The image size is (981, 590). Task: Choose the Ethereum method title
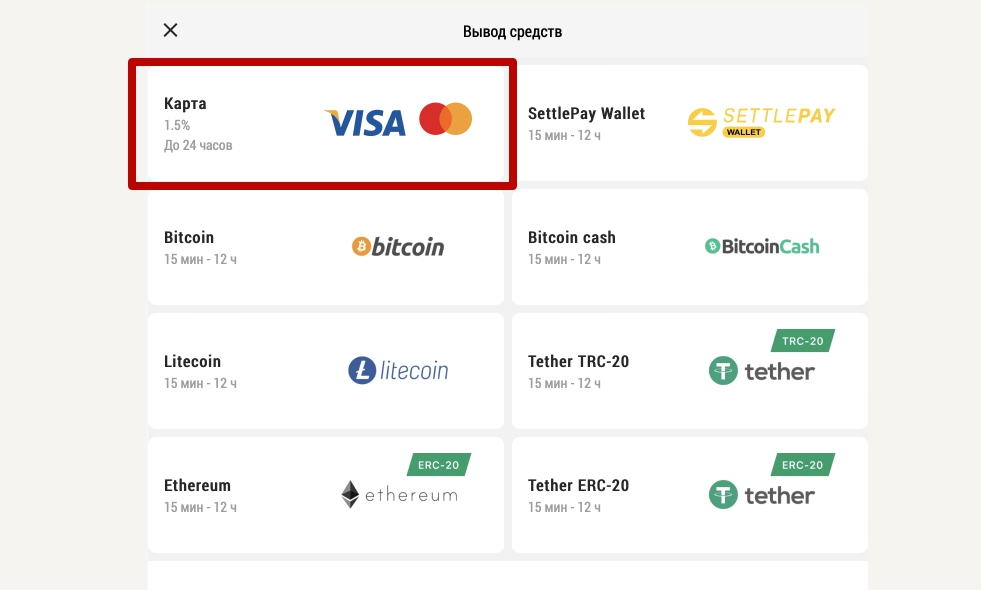(x=197, y=486)
